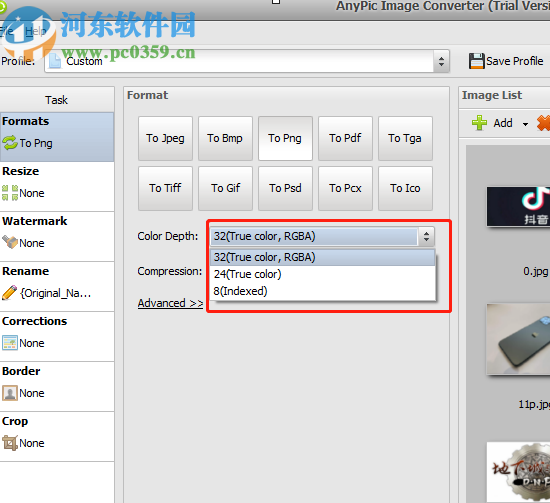Image resolution: width=550 pixels, height=503 pixels.
Task: Click the To Tga format button
Action: click(x=405, y=138)
